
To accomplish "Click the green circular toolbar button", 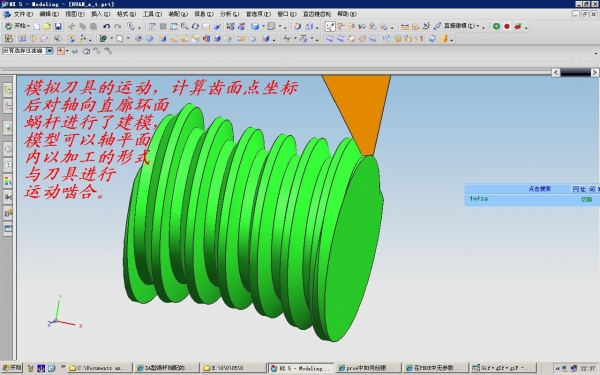I will coord(496,26).
